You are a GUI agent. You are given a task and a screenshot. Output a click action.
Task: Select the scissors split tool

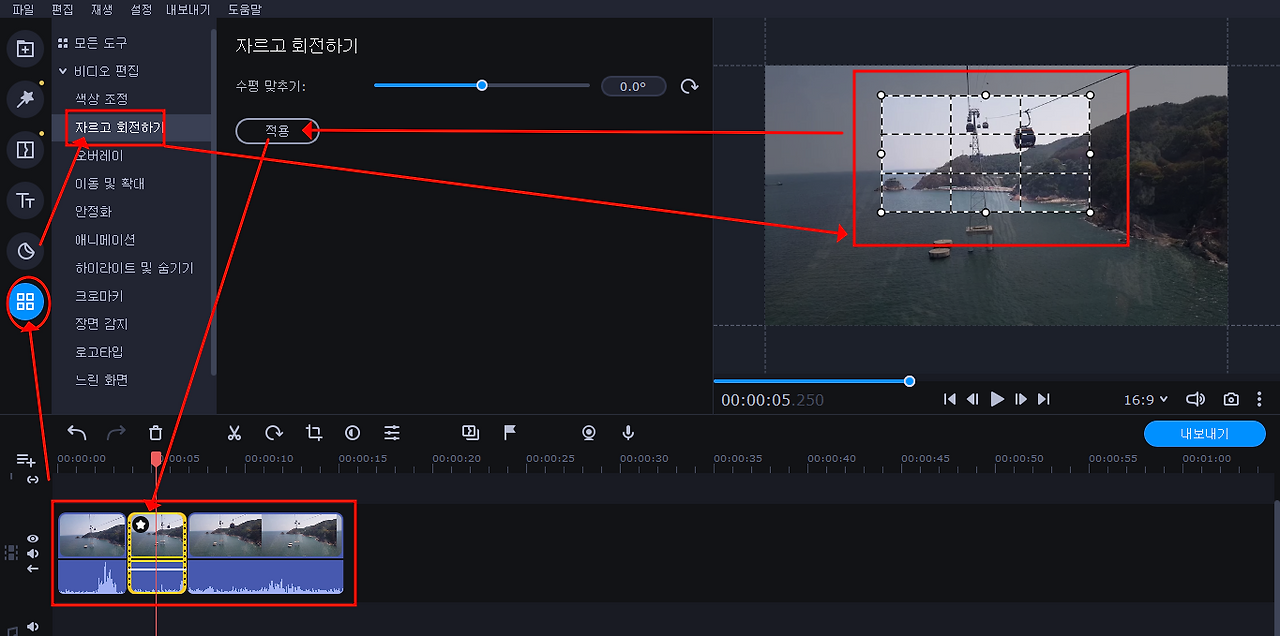234,433
